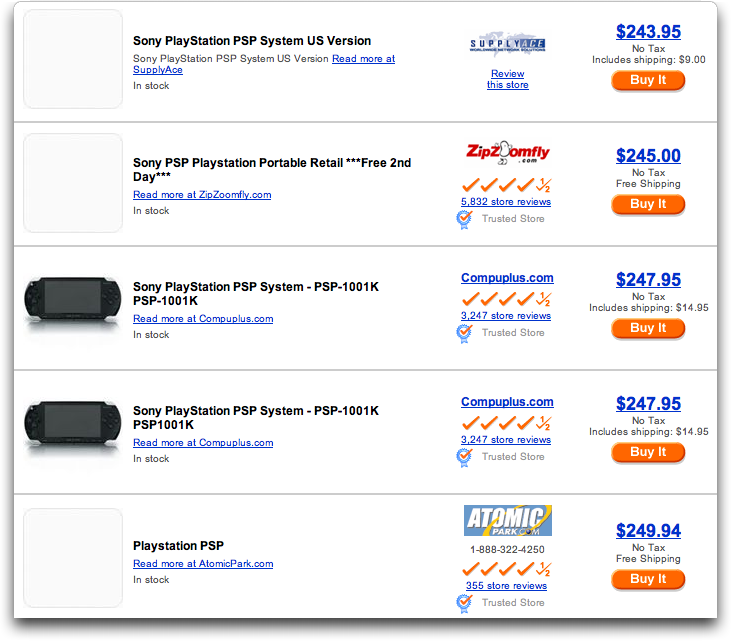Viewport: 731px width, 641px height.
Task: Click first Compuplus Trusted Store badge
Action: pos(464,333)
